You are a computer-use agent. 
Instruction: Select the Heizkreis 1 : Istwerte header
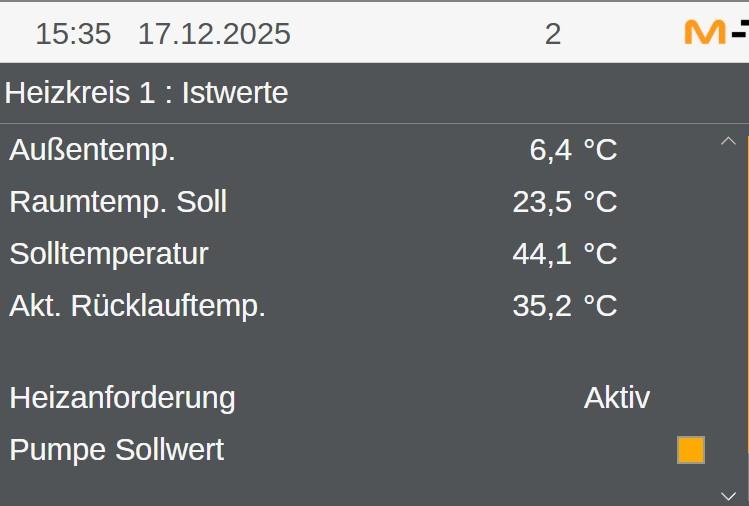[x=147, y=93]
